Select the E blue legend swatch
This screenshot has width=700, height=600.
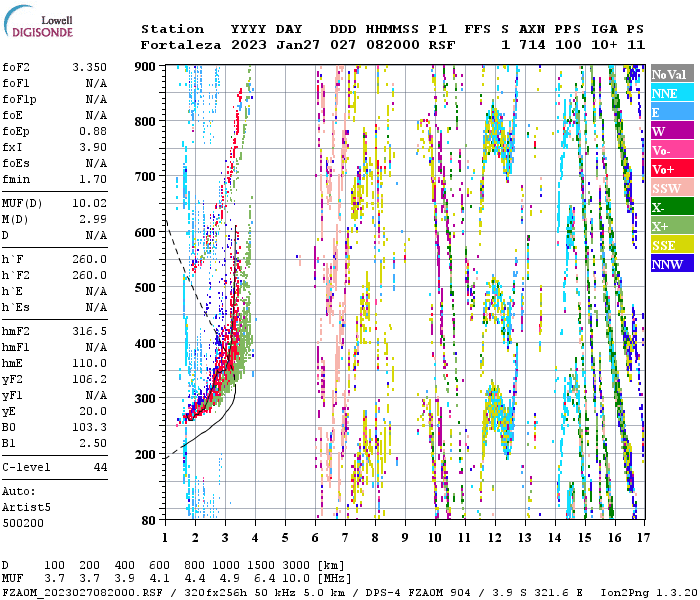(x=672, y=112)
